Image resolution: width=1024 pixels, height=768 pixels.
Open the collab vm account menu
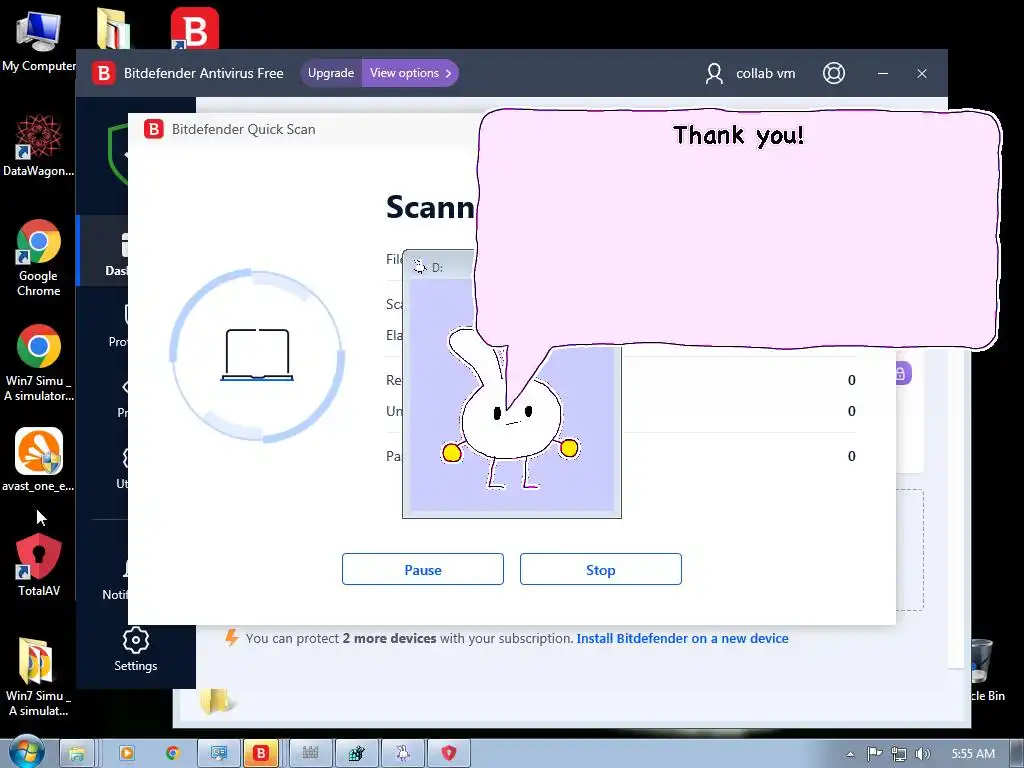(x=750, y=73)
